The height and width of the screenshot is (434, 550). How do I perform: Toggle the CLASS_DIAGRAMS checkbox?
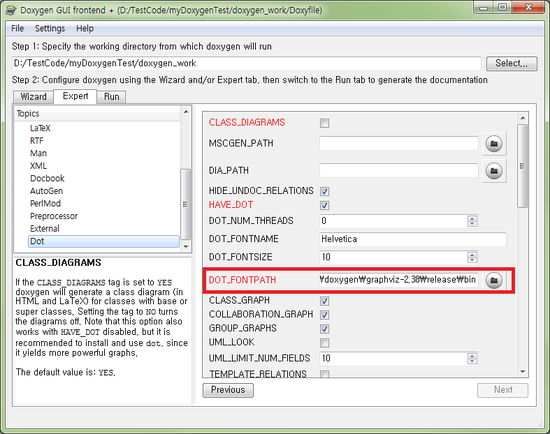(324, 123)
